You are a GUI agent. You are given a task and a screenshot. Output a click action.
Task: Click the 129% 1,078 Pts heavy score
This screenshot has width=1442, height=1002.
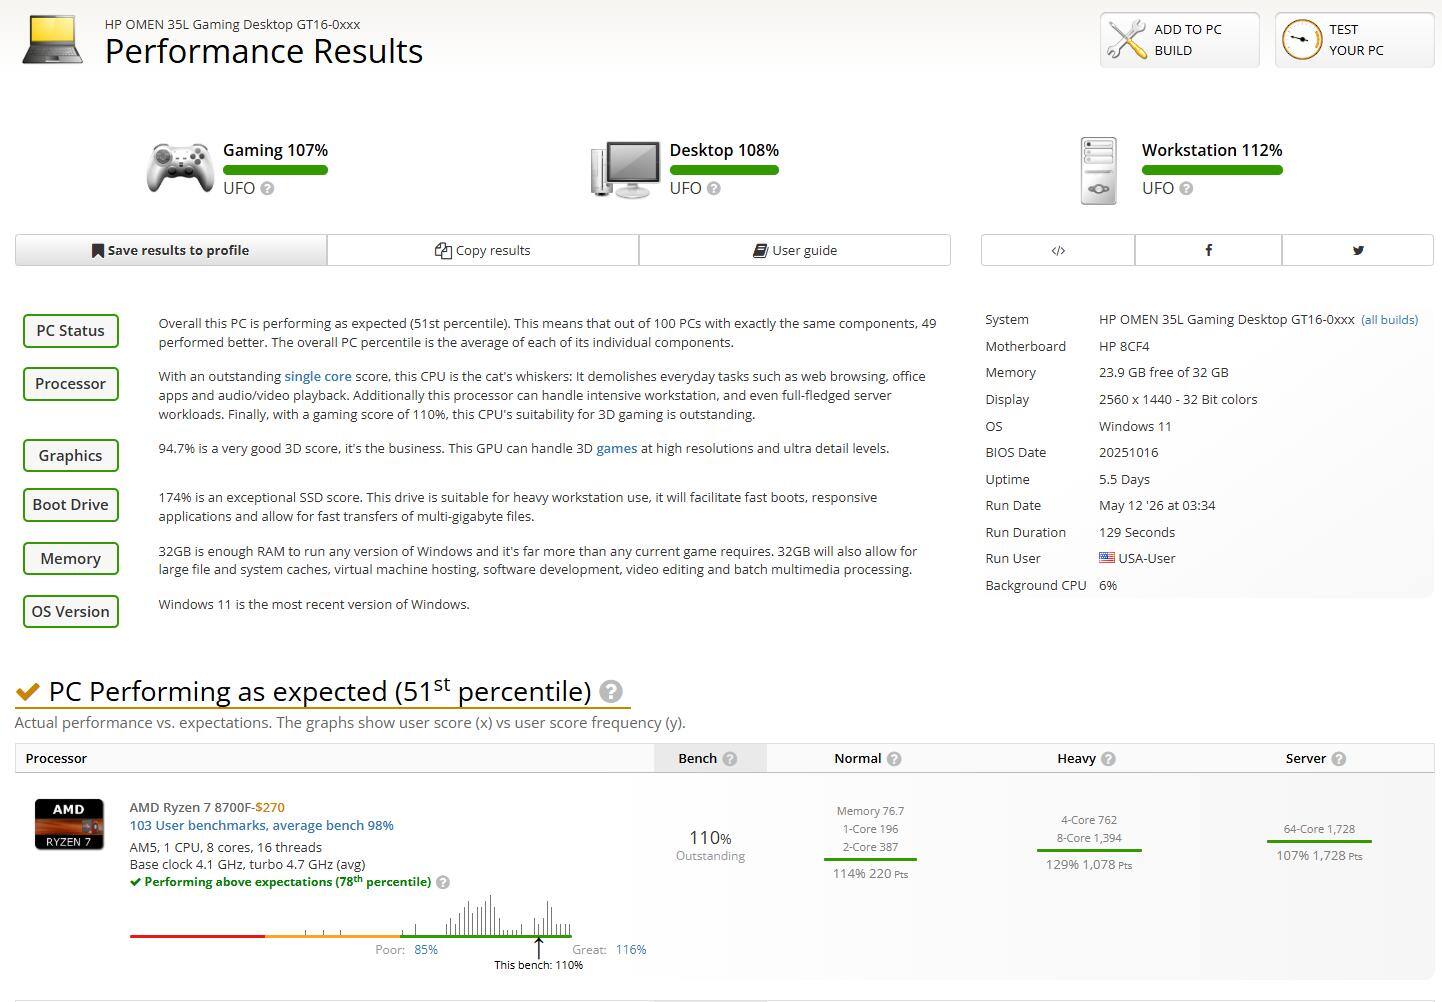click(x=1089, y=865)
